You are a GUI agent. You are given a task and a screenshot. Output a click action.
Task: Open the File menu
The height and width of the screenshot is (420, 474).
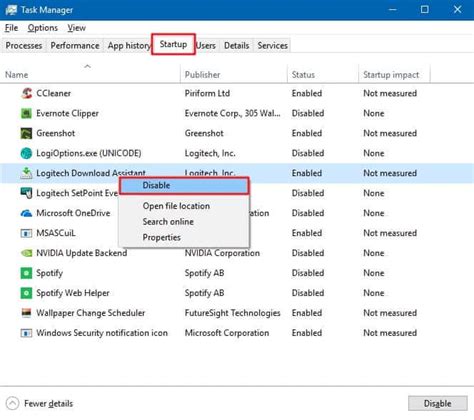click(11, 28)
